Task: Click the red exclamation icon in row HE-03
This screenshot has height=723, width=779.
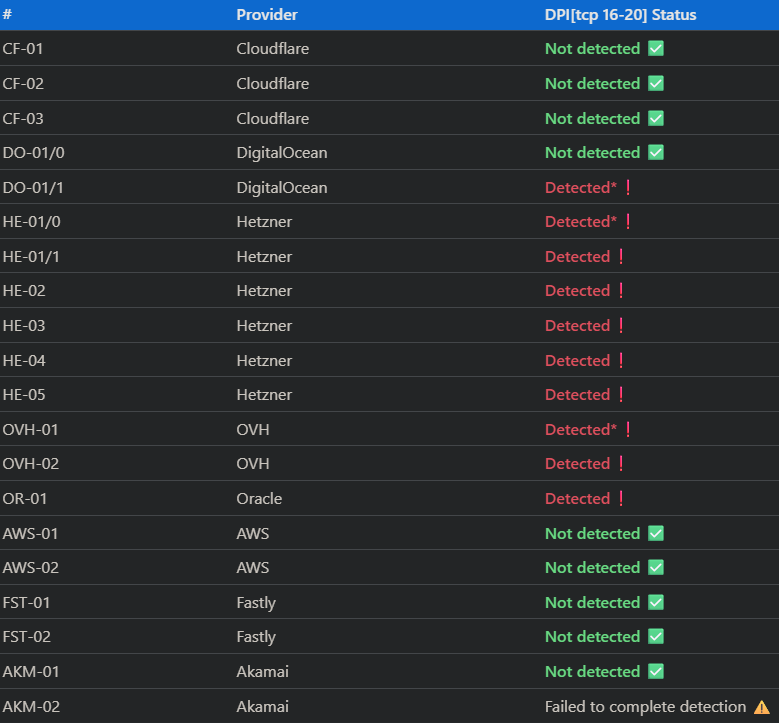Action: [x=621, y=325]
